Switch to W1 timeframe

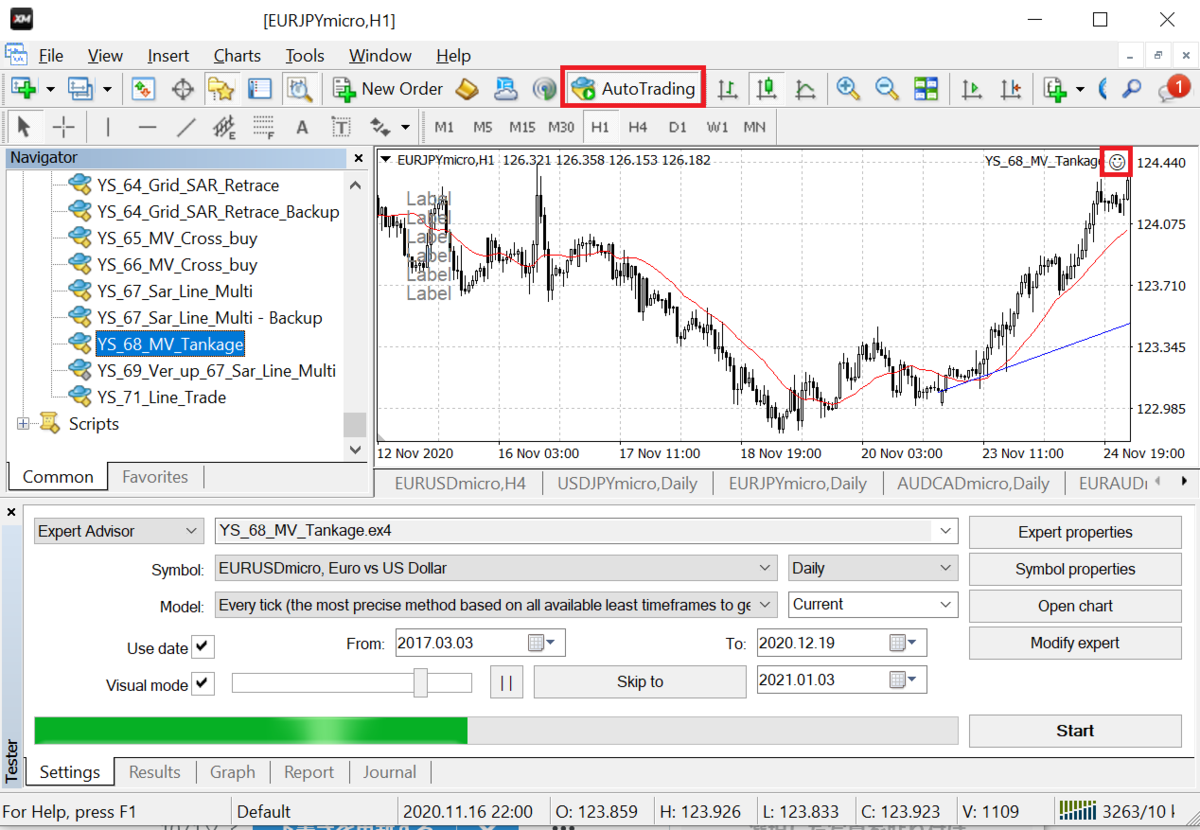[x=717, y=127]
